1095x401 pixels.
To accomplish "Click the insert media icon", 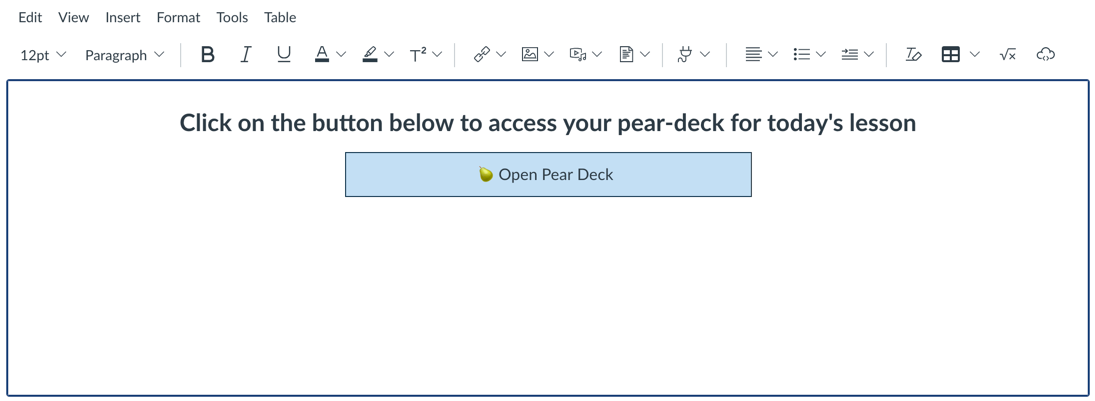I will tap(578, 54).
